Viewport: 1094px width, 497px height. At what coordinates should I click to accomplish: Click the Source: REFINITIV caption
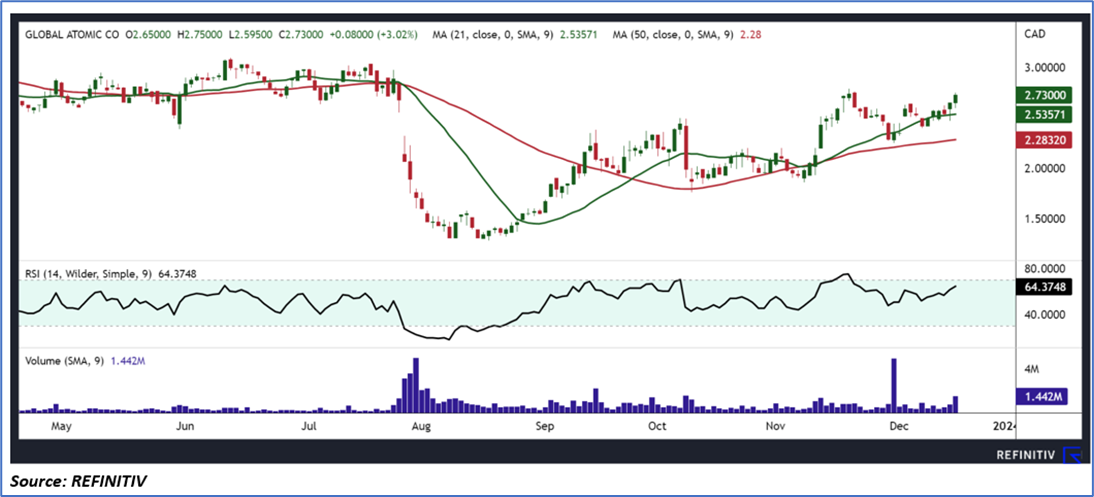pos(80,481)
